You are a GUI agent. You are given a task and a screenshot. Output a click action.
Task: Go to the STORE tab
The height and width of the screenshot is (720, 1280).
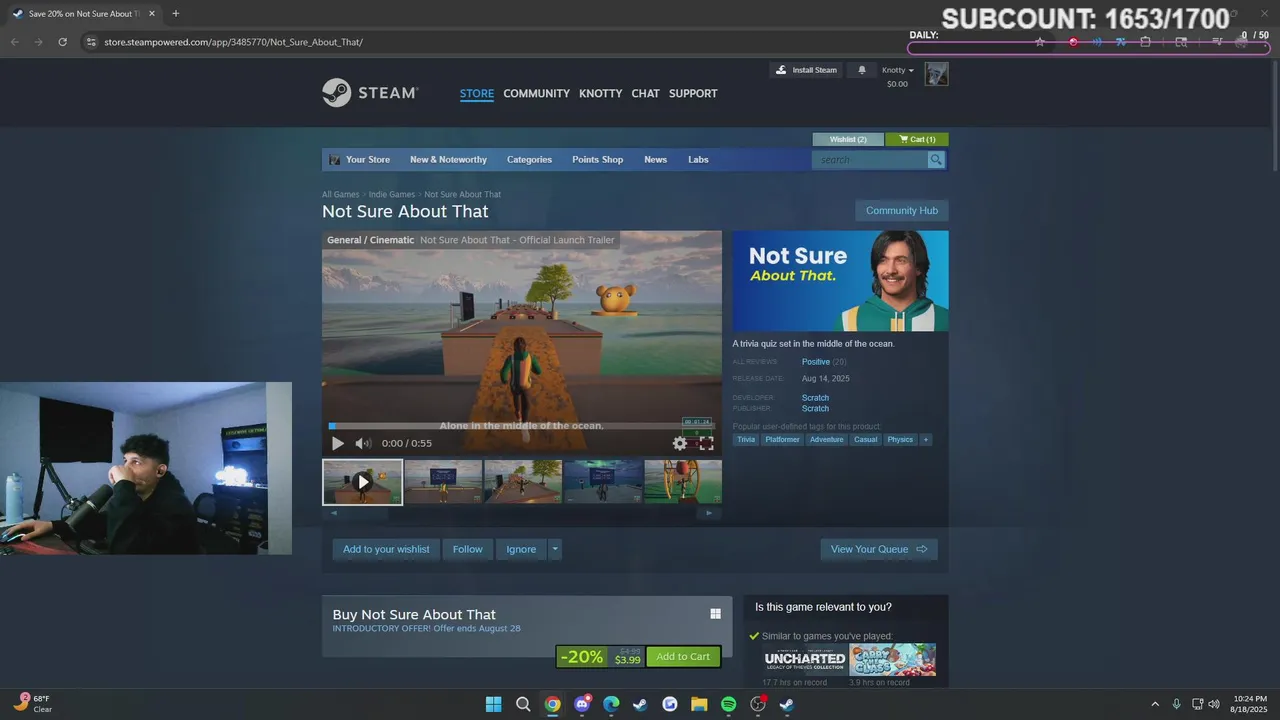(477, 94)
